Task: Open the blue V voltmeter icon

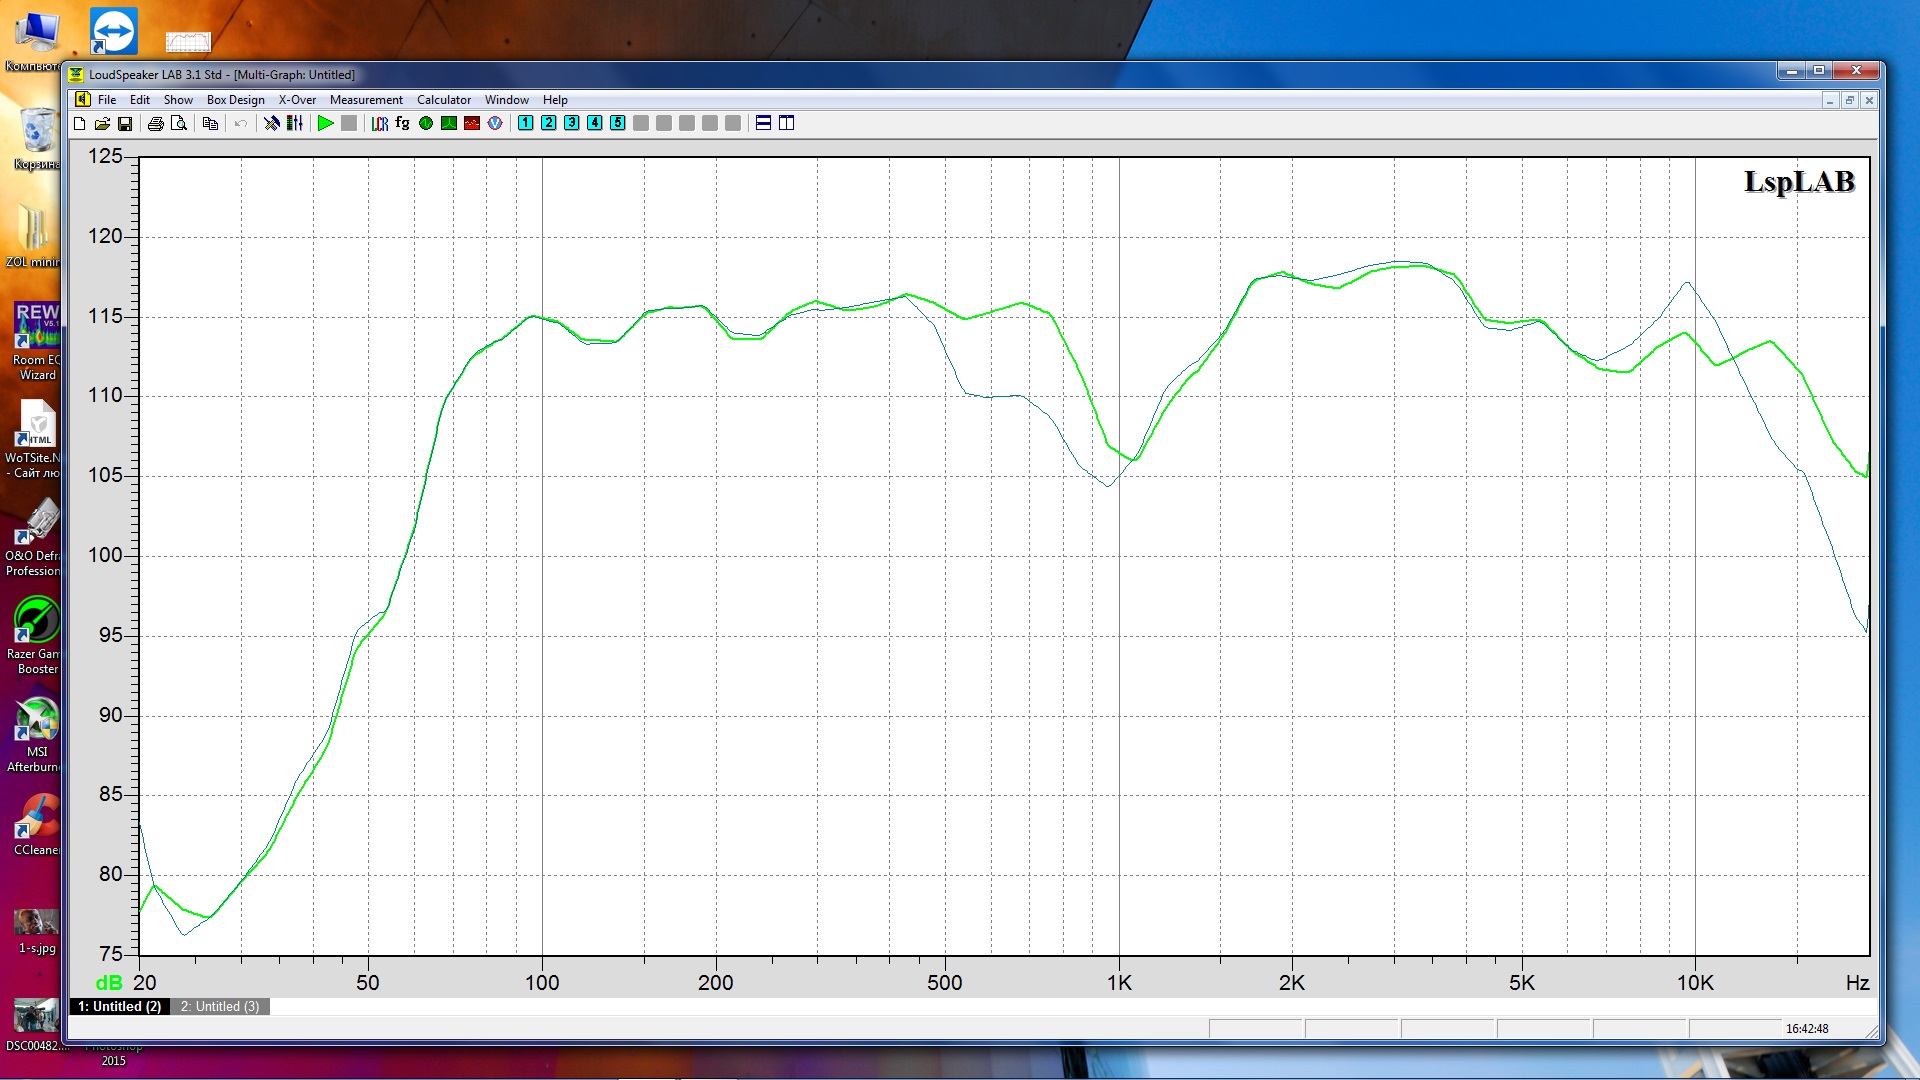Action: coord(495,123)
